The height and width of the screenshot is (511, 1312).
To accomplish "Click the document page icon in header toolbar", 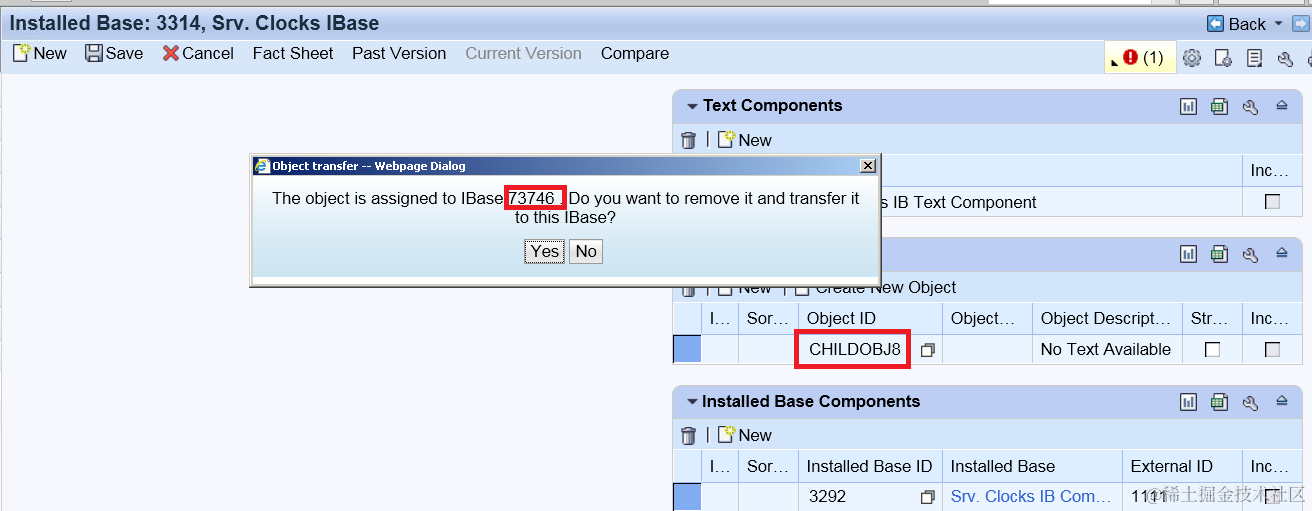I will pos(1254,58).
